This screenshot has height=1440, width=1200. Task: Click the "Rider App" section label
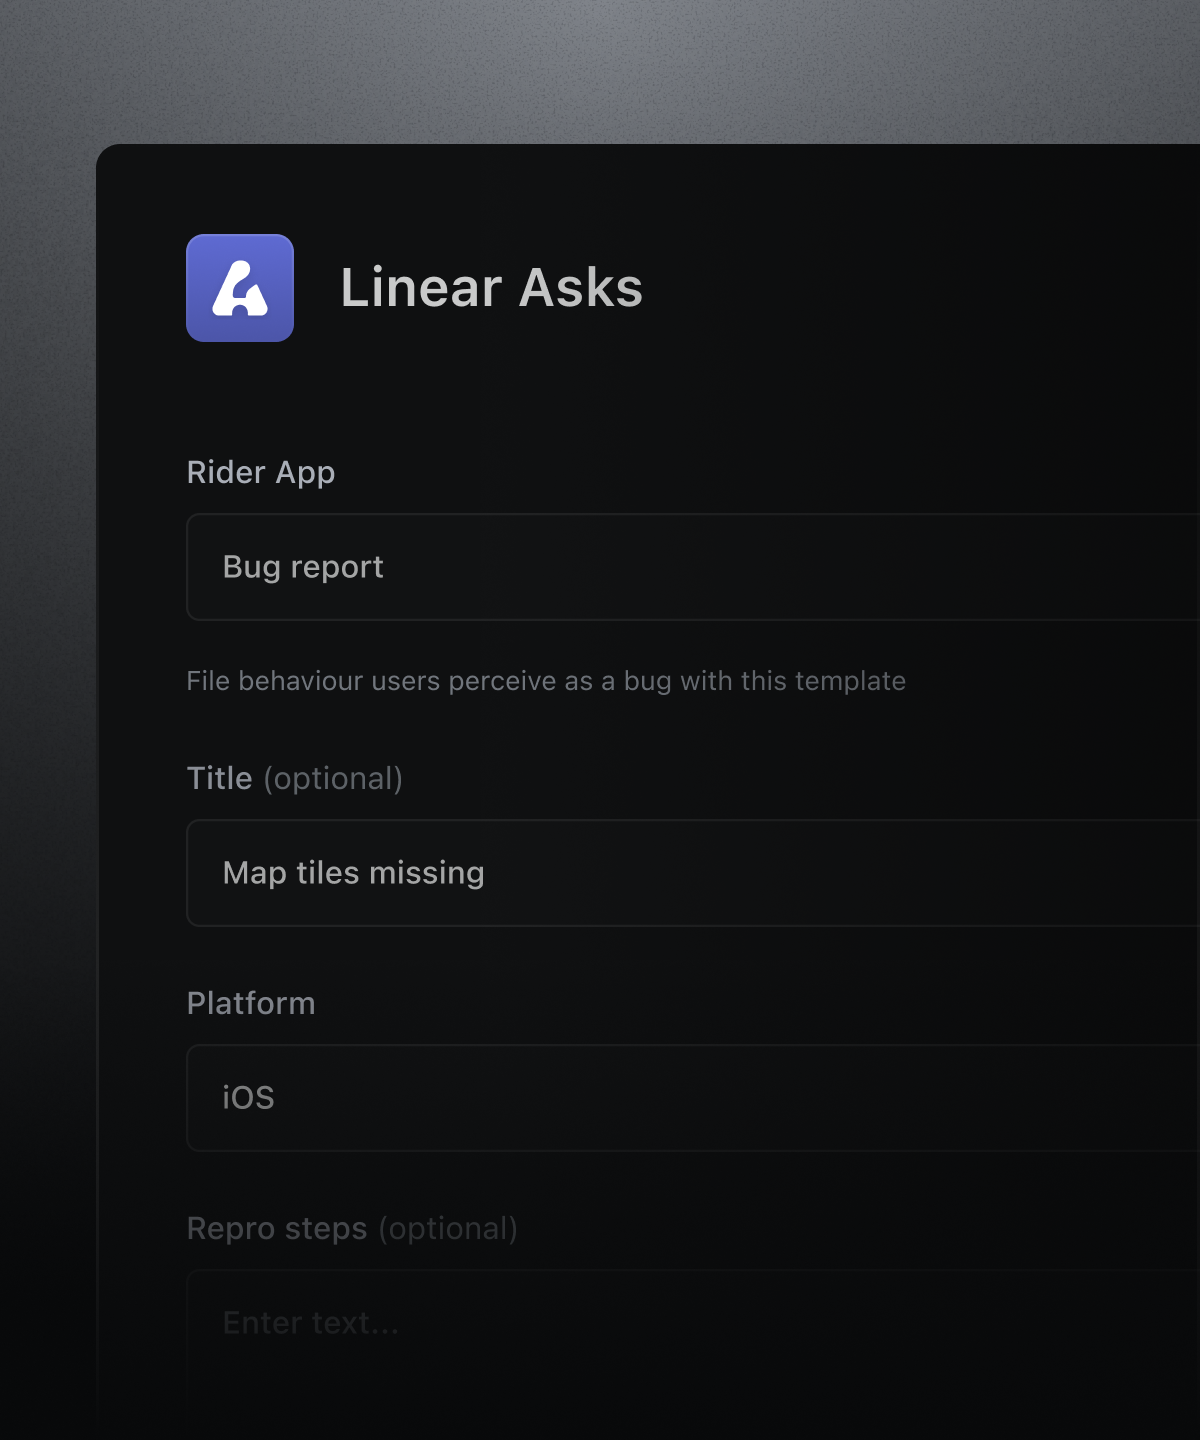tap(261, 472)
